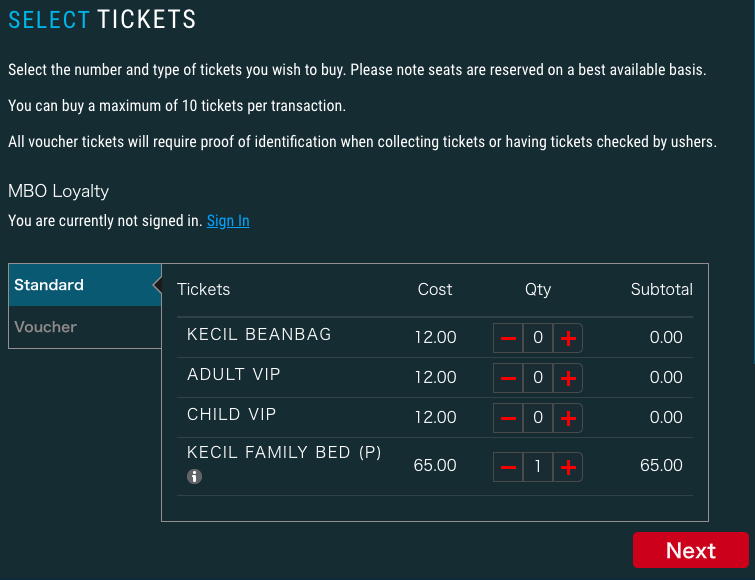Click the KECIL FAMILY BED quantity field

[538, 467]
